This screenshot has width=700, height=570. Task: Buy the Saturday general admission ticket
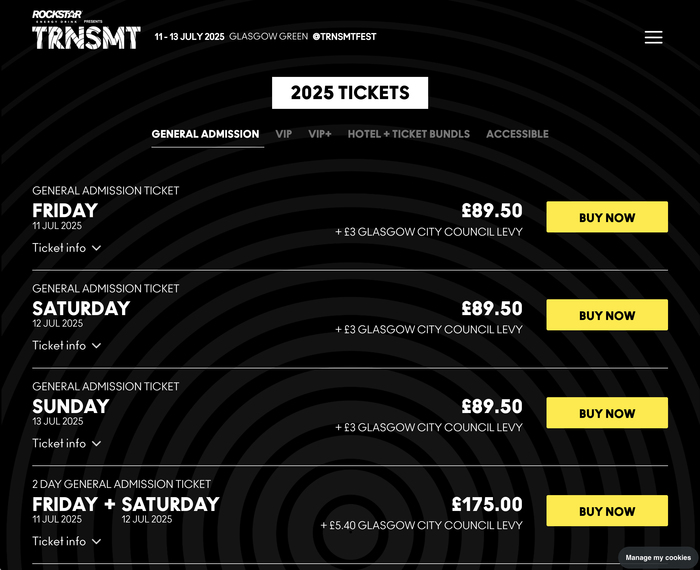606,315
